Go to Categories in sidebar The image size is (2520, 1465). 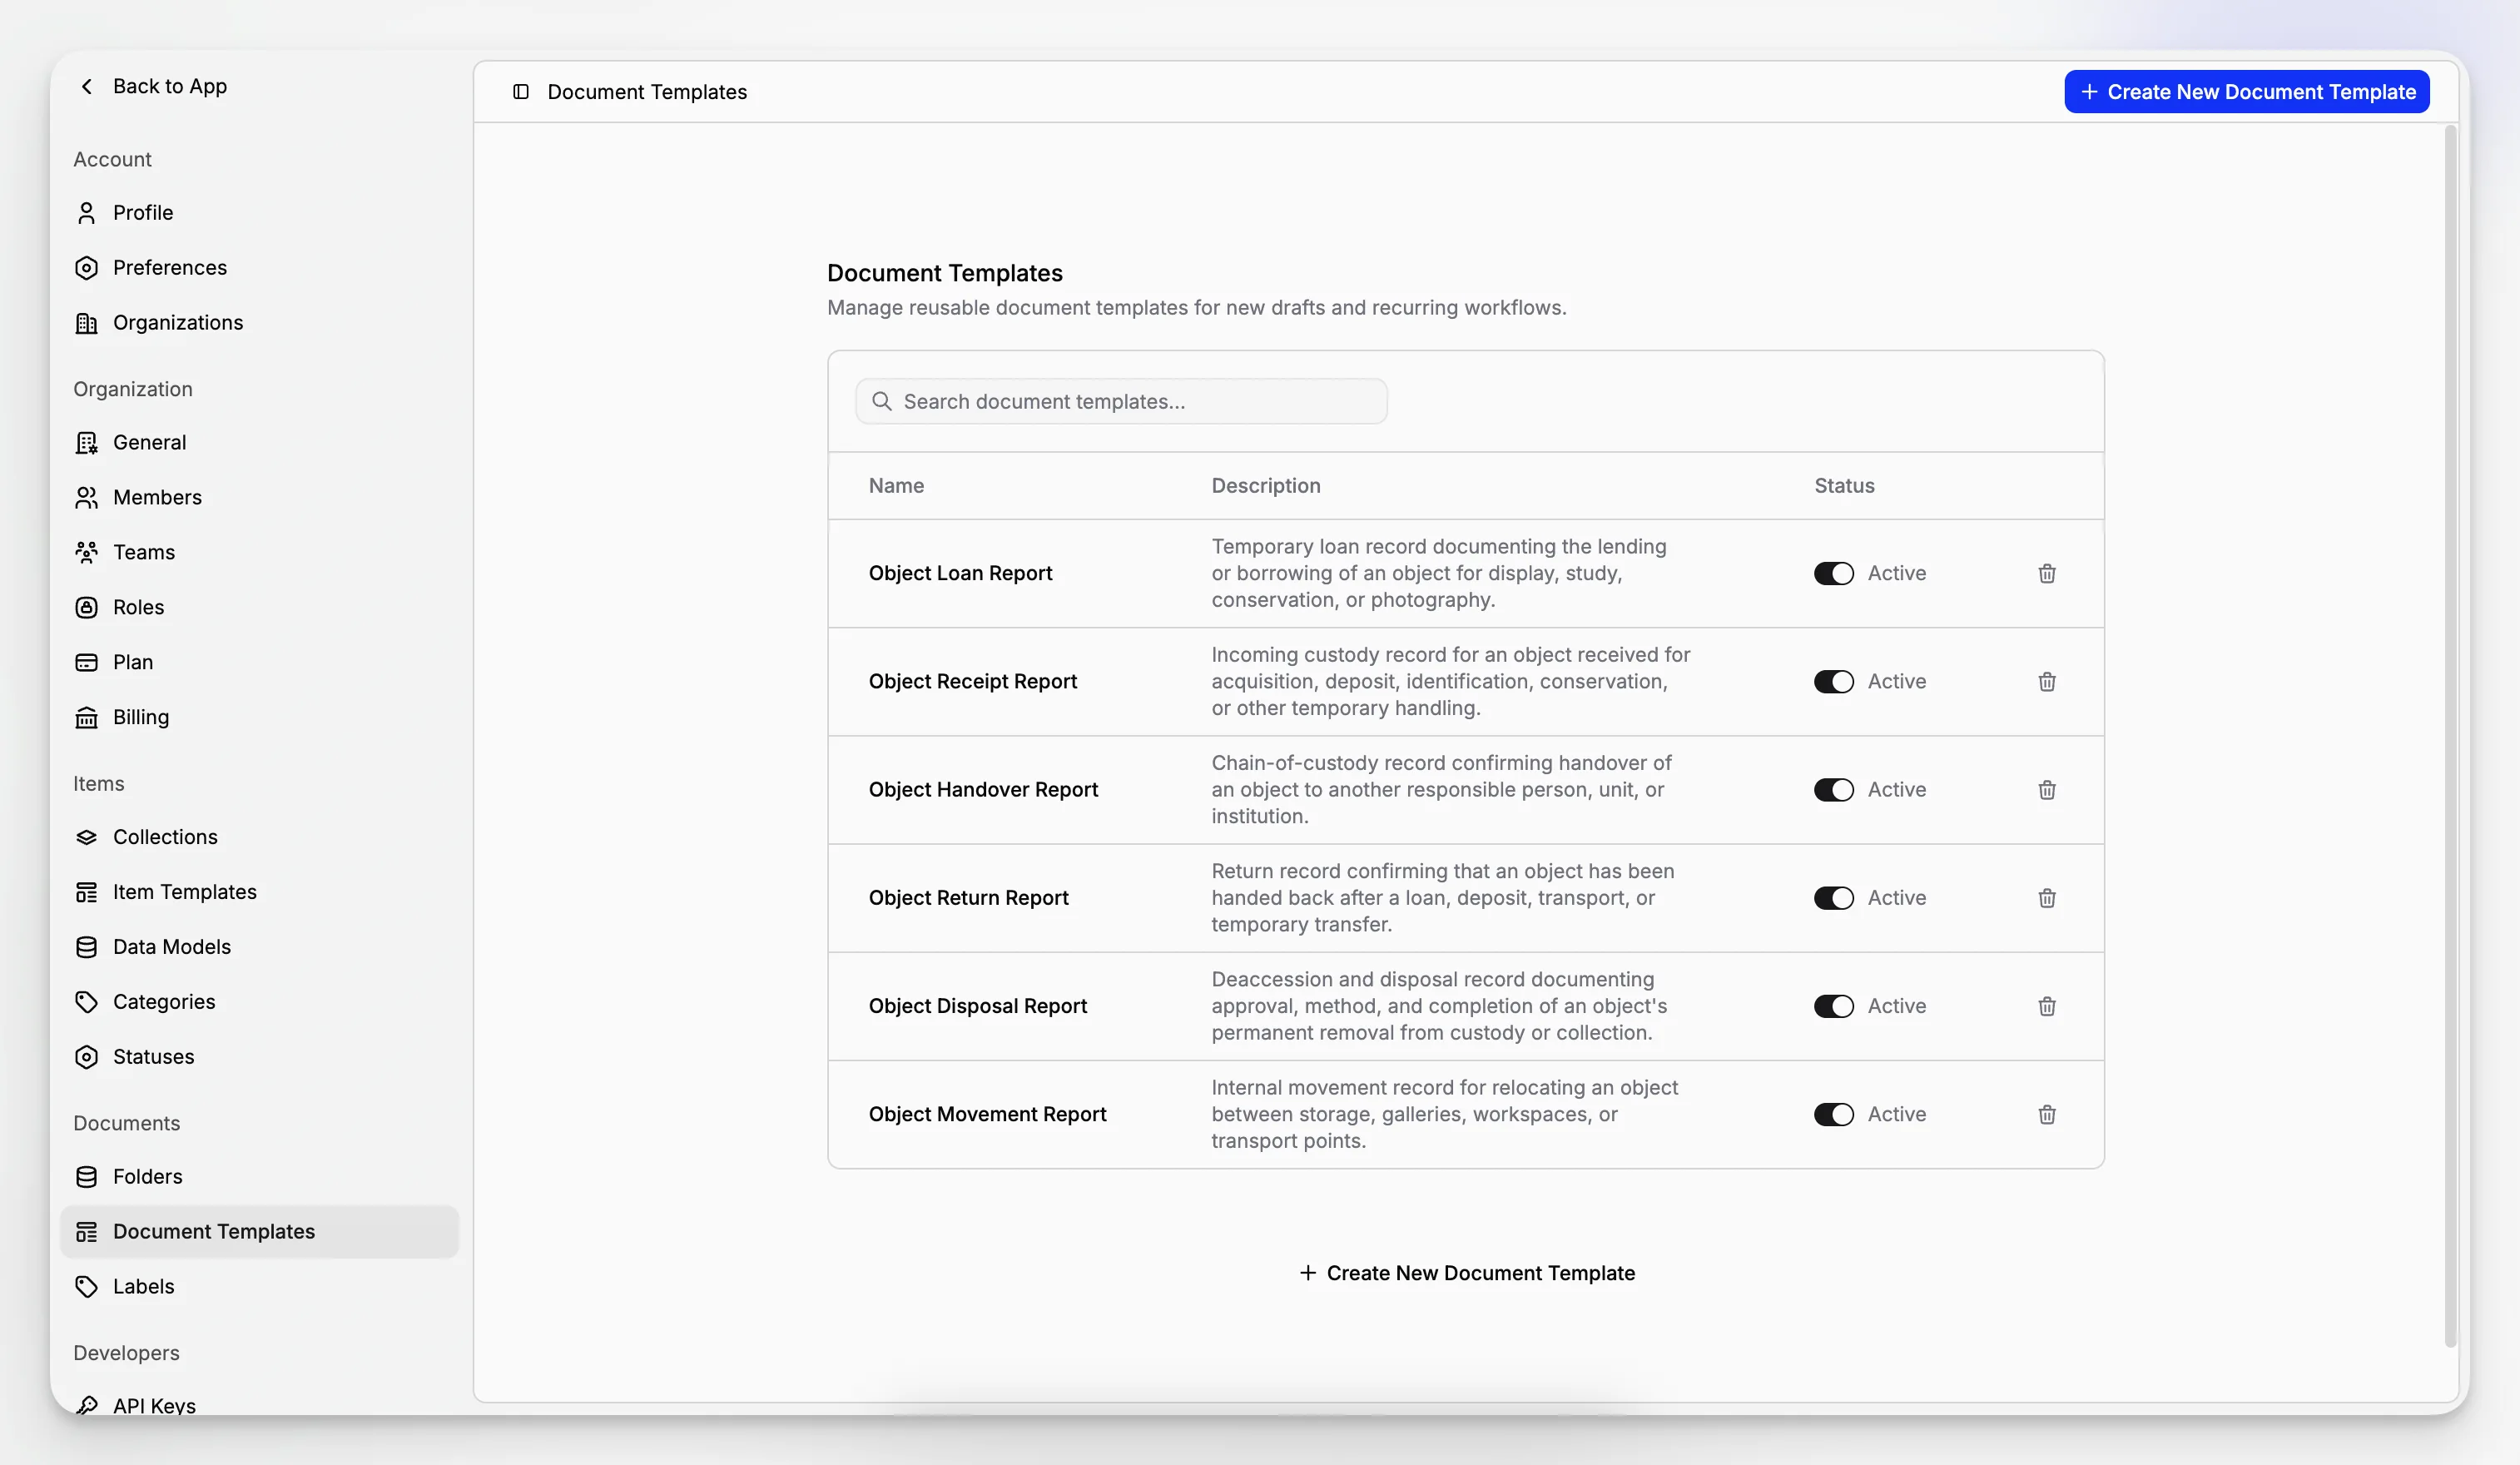click(260, 1003)
